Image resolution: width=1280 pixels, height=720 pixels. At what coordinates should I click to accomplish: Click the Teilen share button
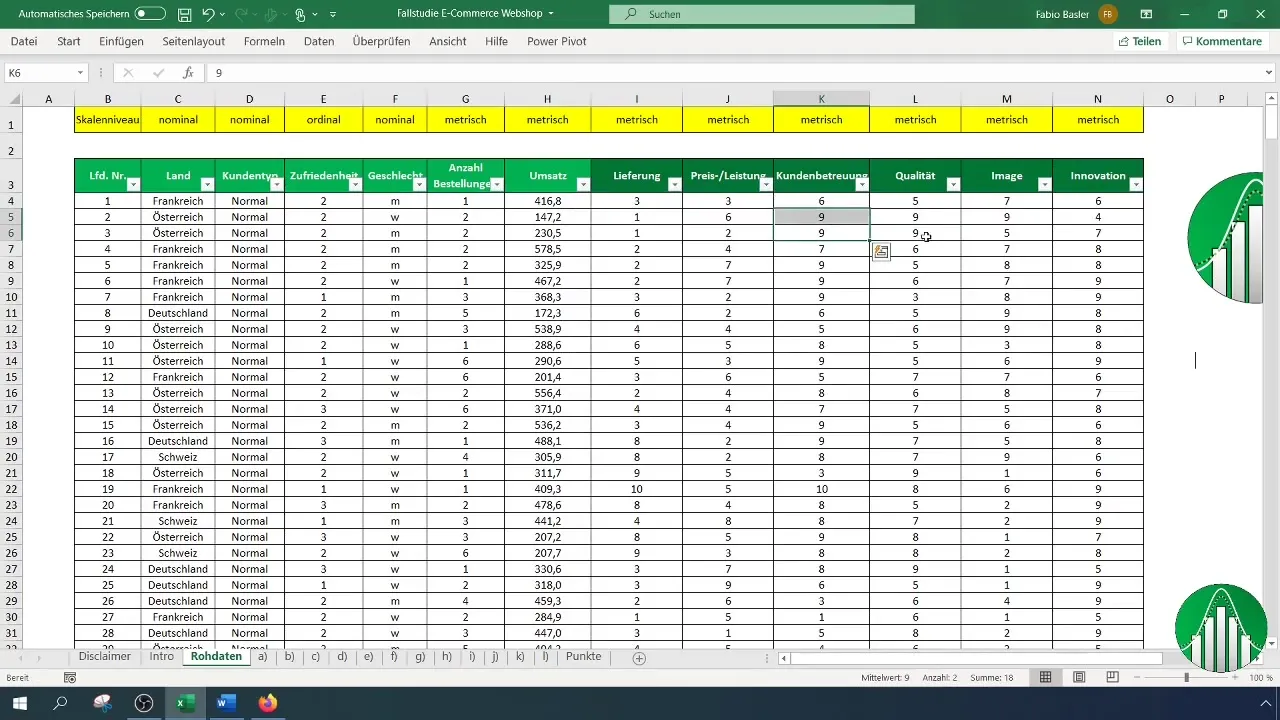click(1140, 41)
